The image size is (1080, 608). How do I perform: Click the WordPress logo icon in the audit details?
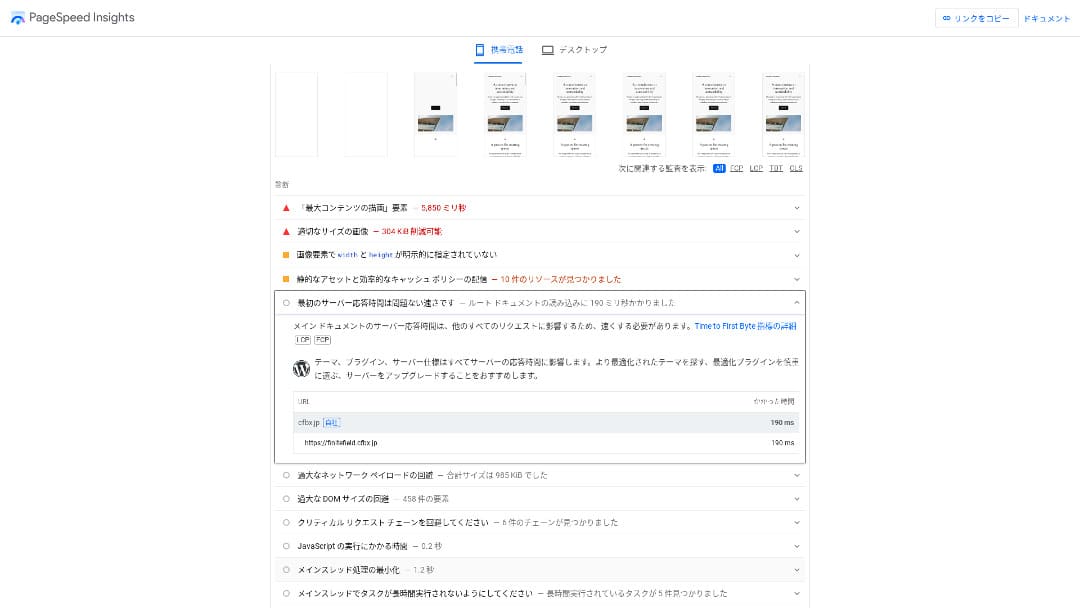(x=301, y=368)
